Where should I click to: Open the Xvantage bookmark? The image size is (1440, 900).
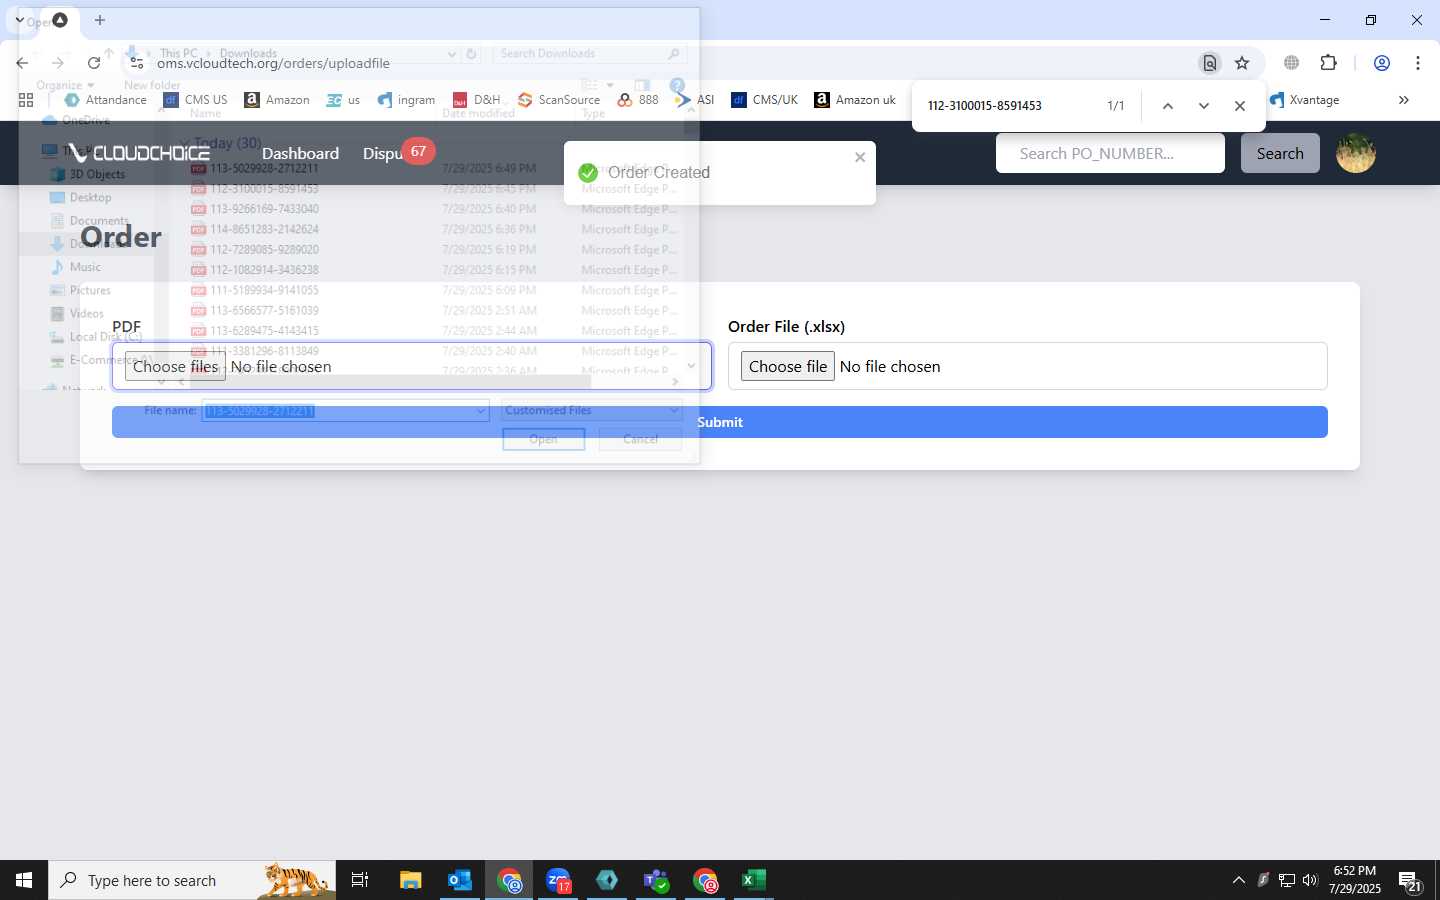[x=1304, y=100]
